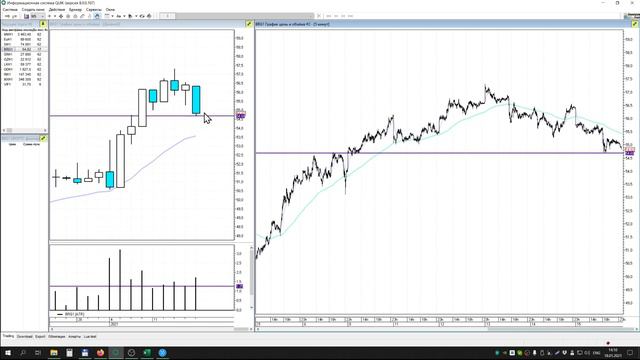Open the Создать окно menu
640x360 pixels.
33,9
